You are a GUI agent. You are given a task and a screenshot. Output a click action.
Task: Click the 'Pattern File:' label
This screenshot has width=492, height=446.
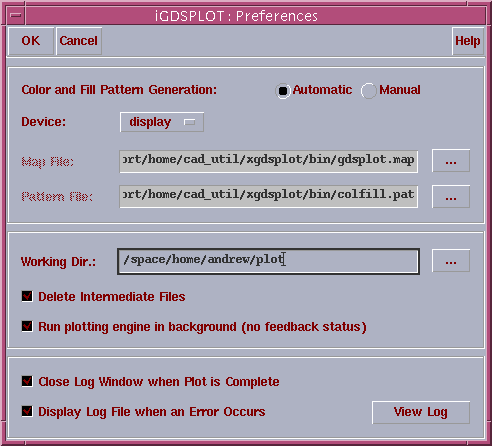pyautogui.click(x=57, y=197)
